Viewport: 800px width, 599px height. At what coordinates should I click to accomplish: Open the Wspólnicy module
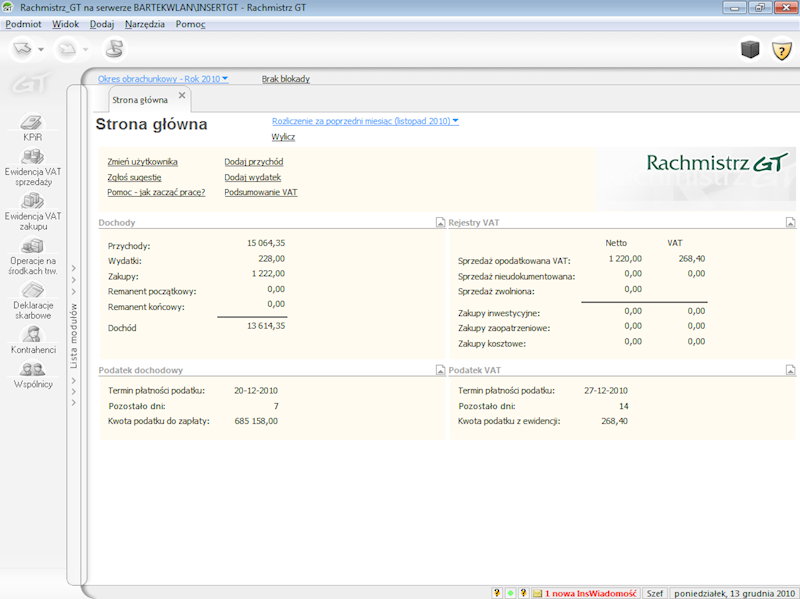(x=34, y=368)
